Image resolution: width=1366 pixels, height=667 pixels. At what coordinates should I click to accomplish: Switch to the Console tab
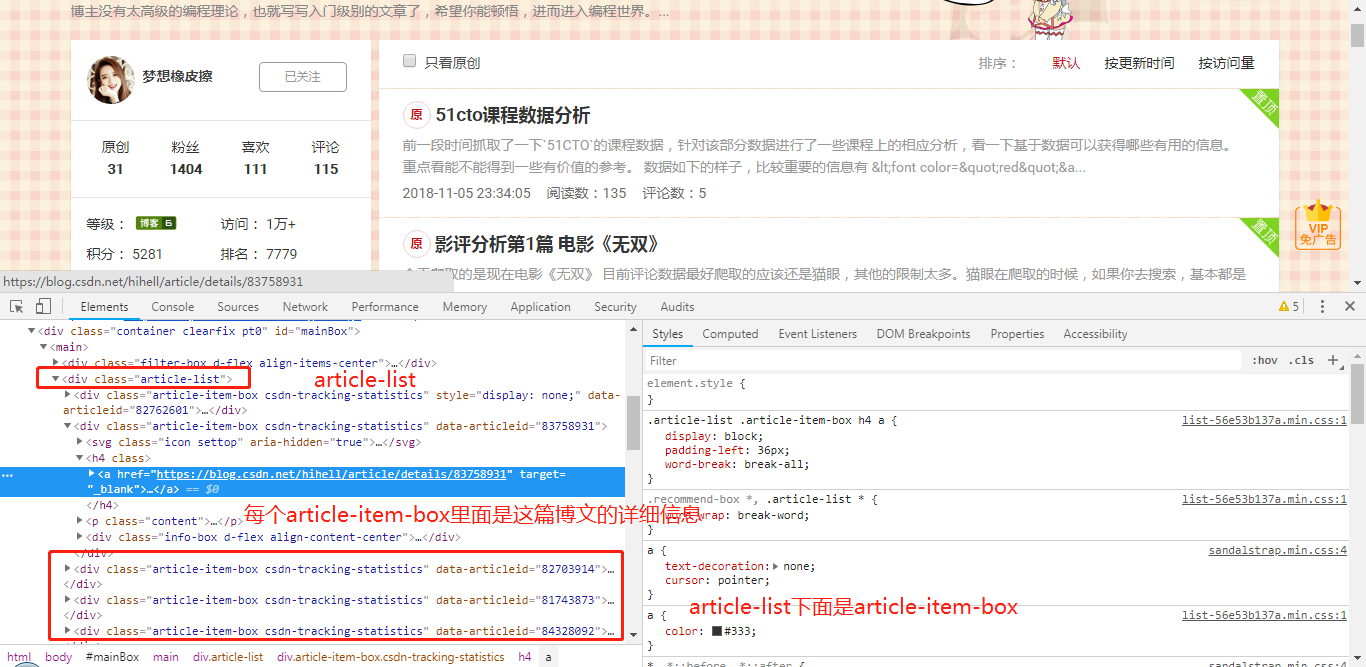(x=173, y=307)
